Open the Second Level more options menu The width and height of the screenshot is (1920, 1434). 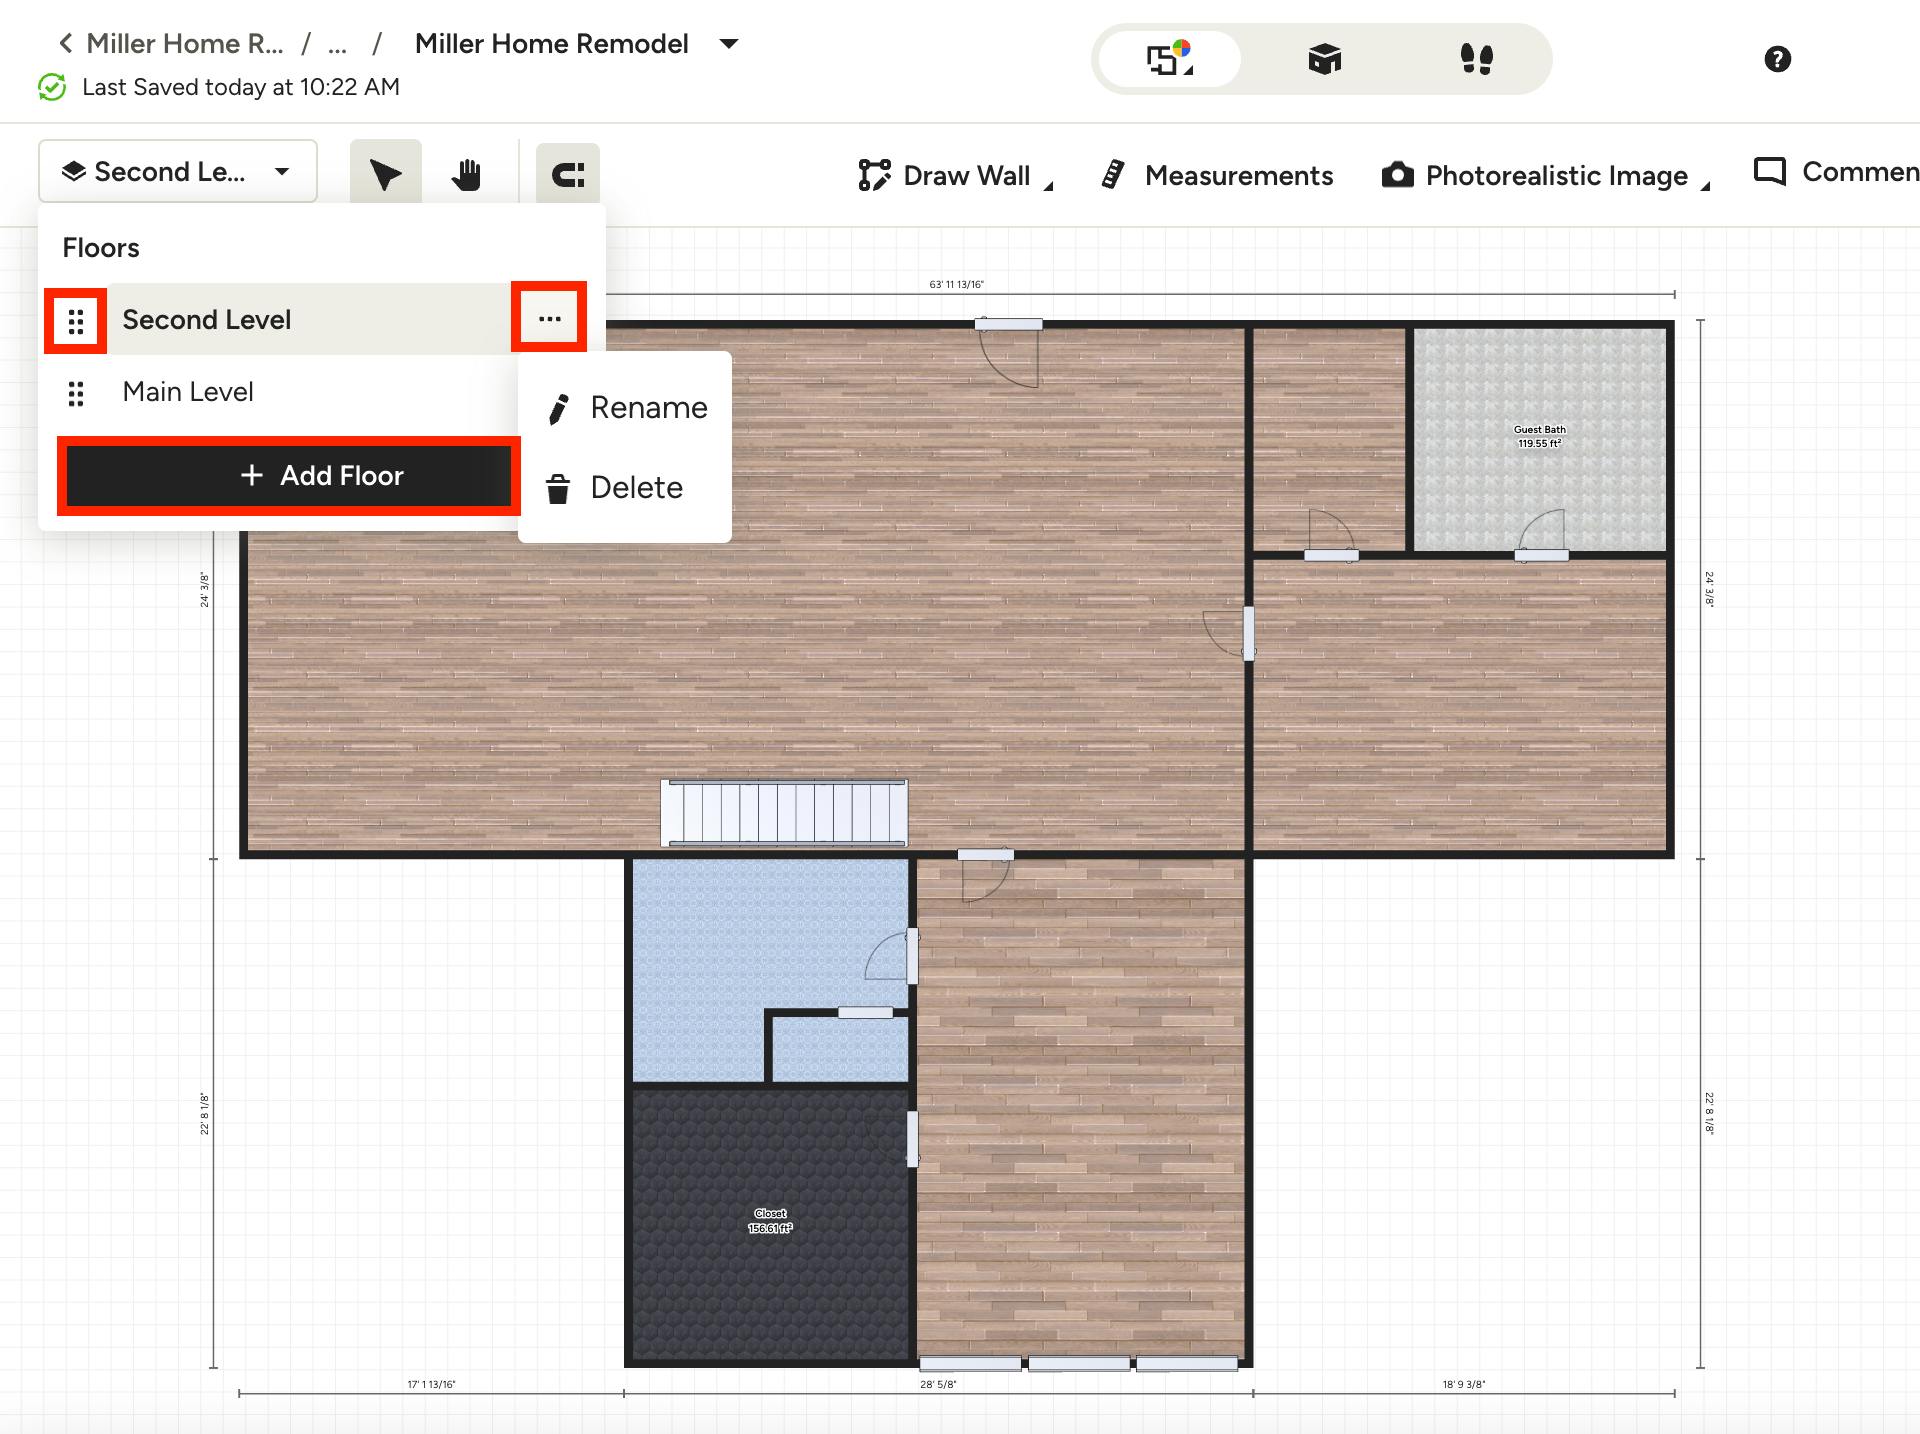549,318
